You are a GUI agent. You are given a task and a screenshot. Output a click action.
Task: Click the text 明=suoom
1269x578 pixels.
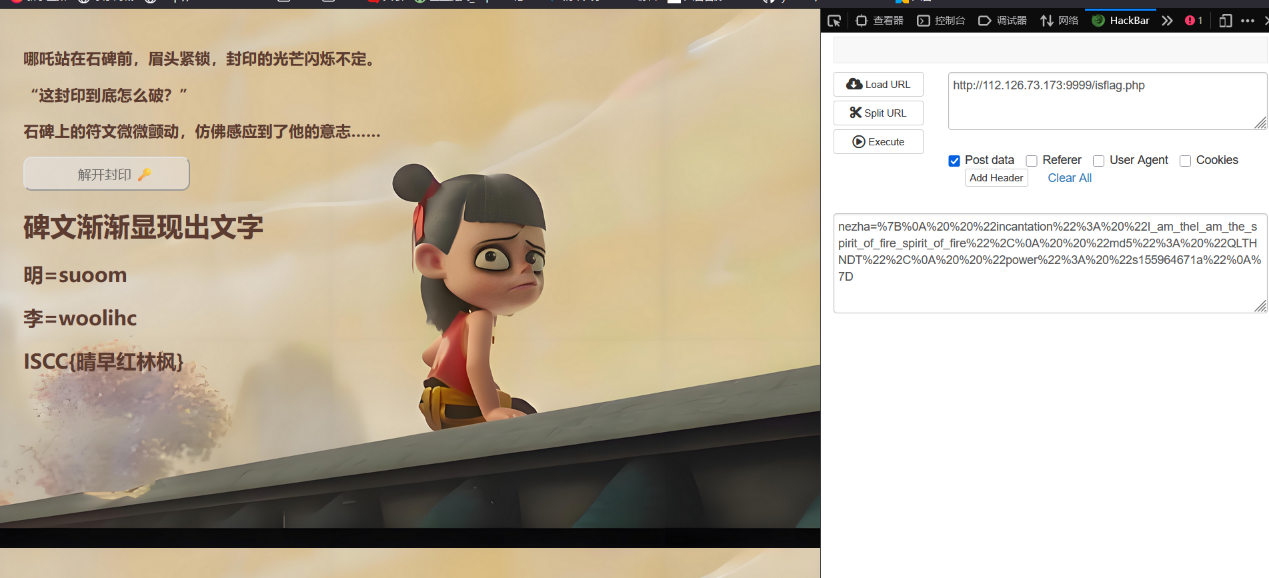pyautogui.click(x=75, y=275)
